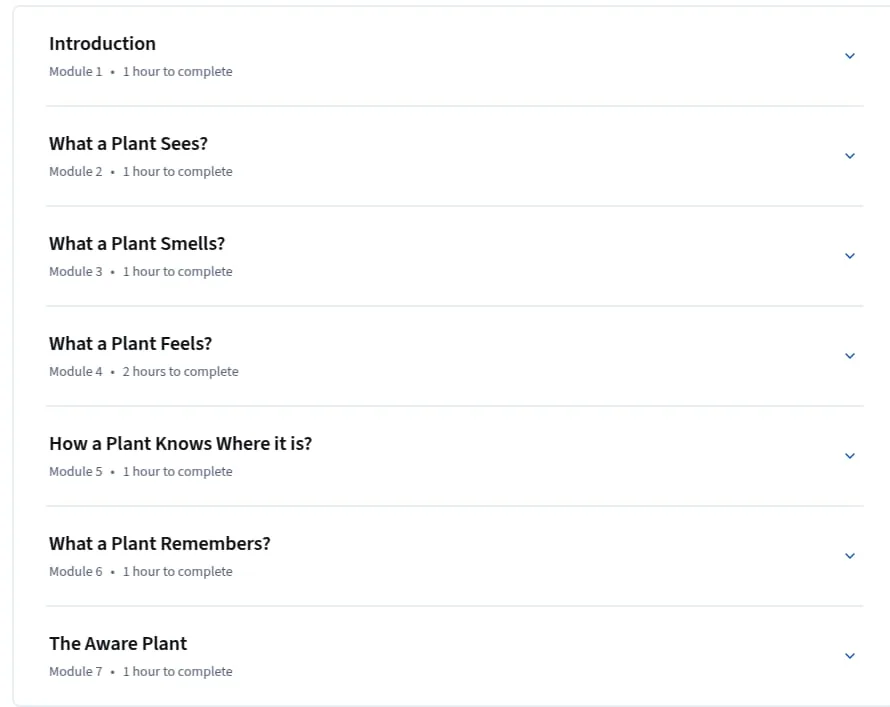Expand the What a Plant Remembers chevron
Viewport: 890px width, 707px height.
click(x=850, y=556)
